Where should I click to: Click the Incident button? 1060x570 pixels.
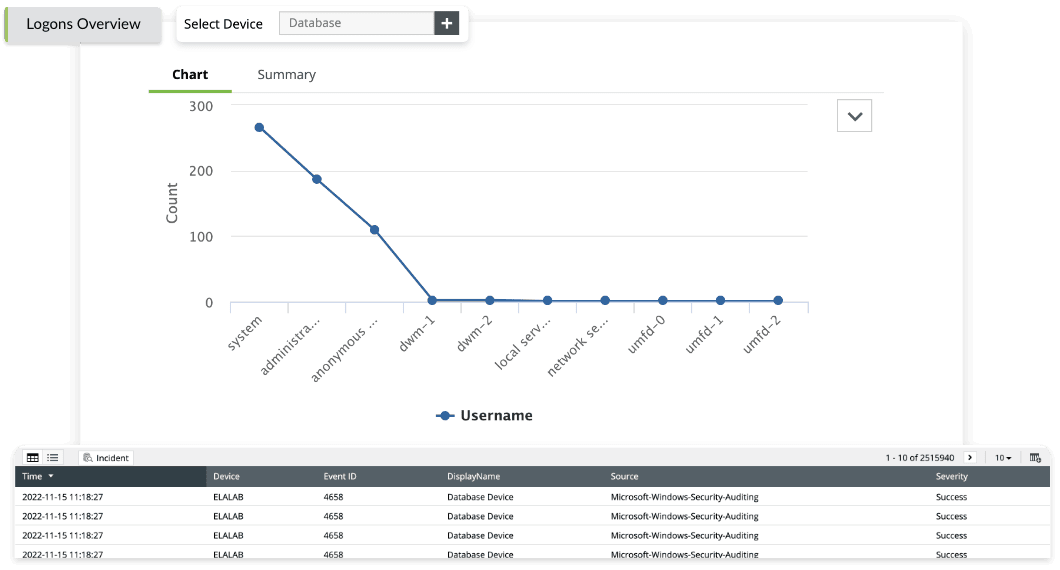(x=106, y=457)
